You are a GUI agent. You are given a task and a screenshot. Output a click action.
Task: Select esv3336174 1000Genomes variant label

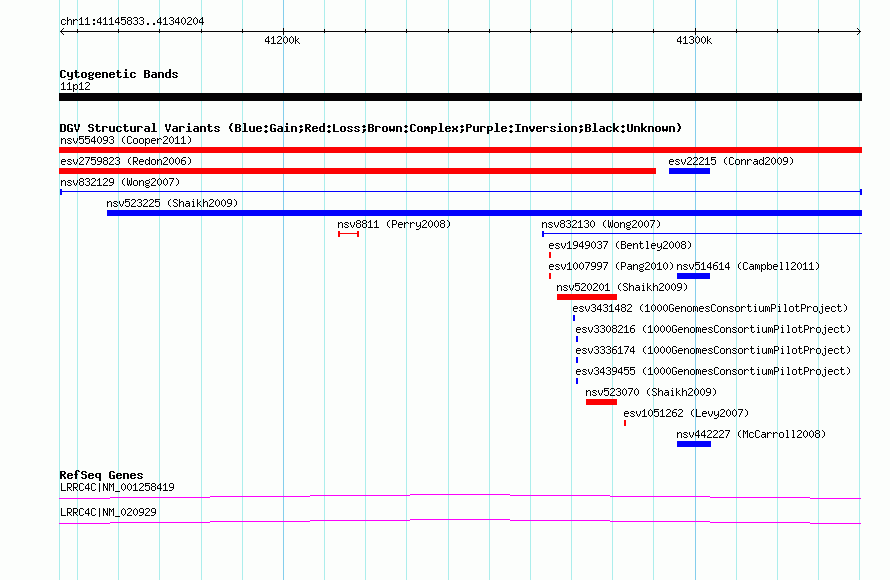713,350
